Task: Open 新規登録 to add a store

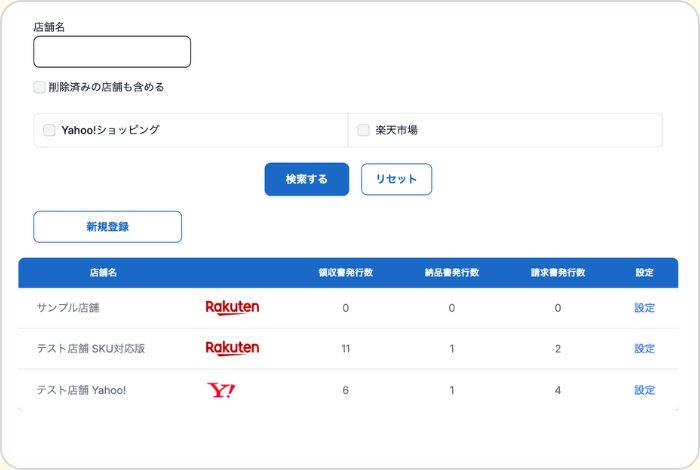Action: pos(108,227)
